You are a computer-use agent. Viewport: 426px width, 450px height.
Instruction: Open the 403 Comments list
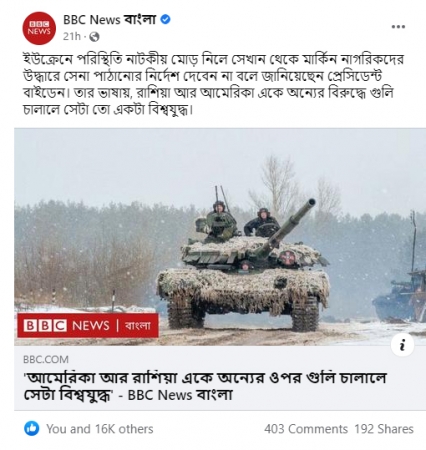[x=306, y=429]
